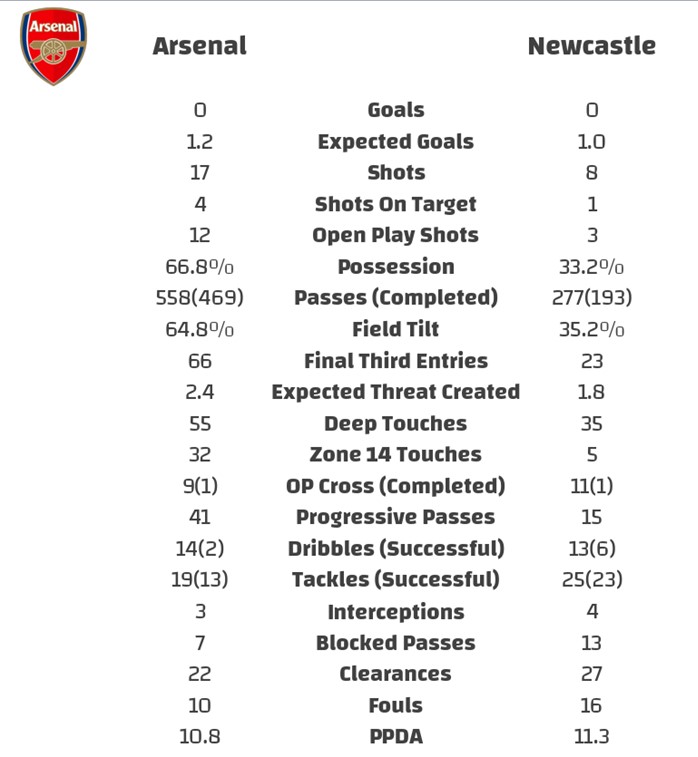Click the Arsenal club crest logo
The image size is (698, 757).
53,46
